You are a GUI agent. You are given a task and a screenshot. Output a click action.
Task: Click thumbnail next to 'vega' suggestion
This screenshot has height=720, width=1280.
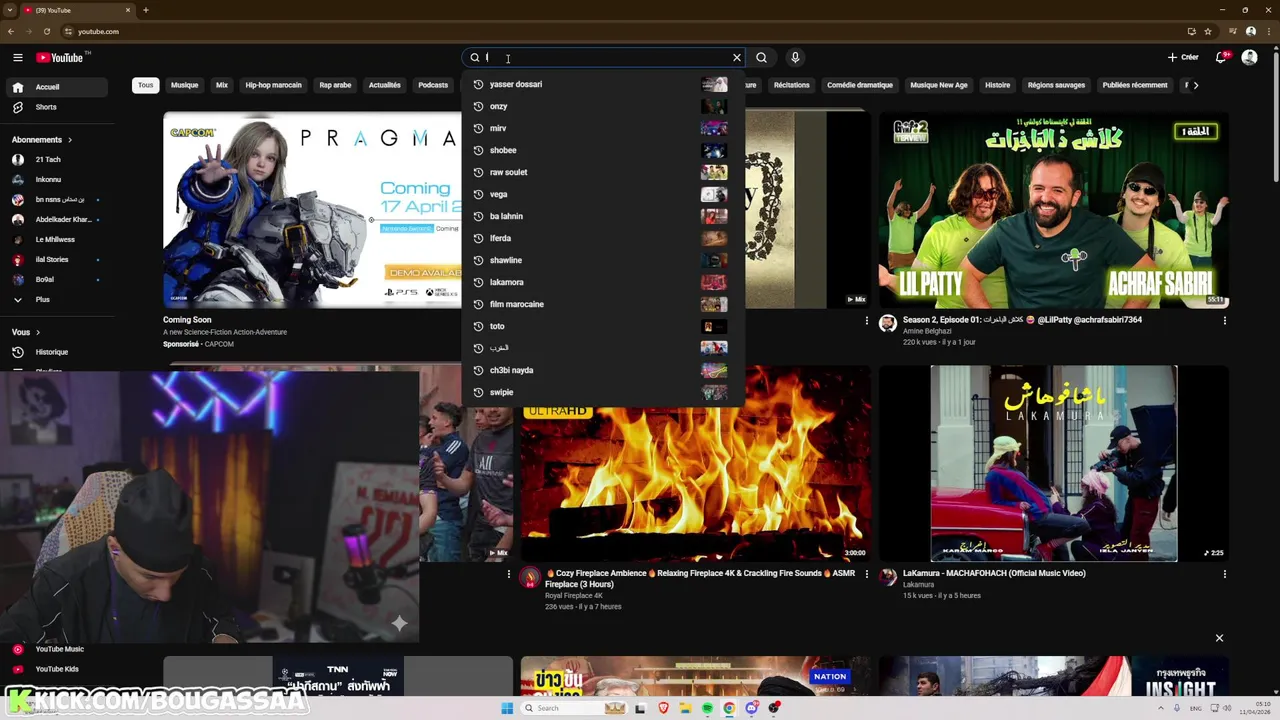714,194
